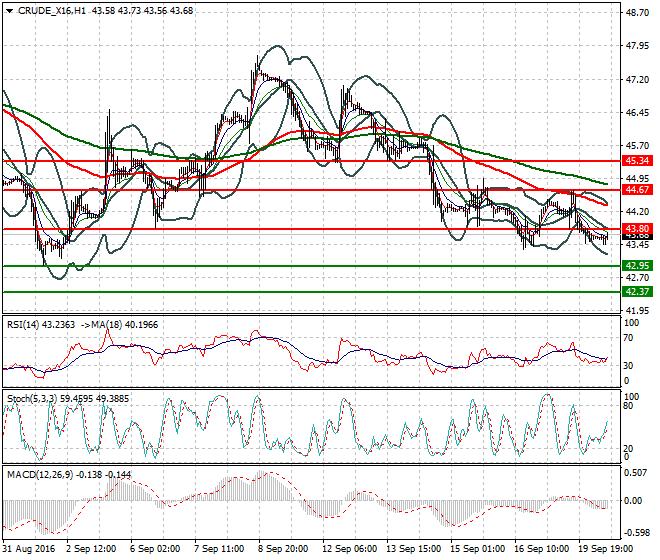660x560 pixels.
Task: Click the 48.70 price axis value
Action: [637, 13]
